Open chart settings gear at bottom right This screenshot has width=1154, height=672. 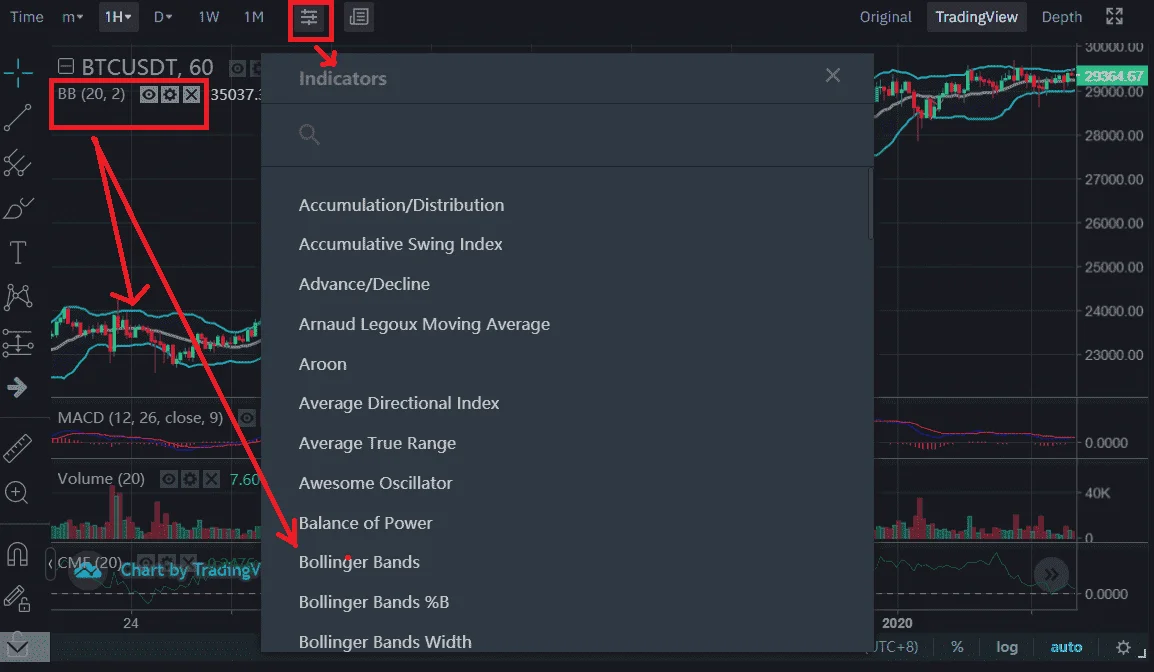click(x=1123, y=647)
